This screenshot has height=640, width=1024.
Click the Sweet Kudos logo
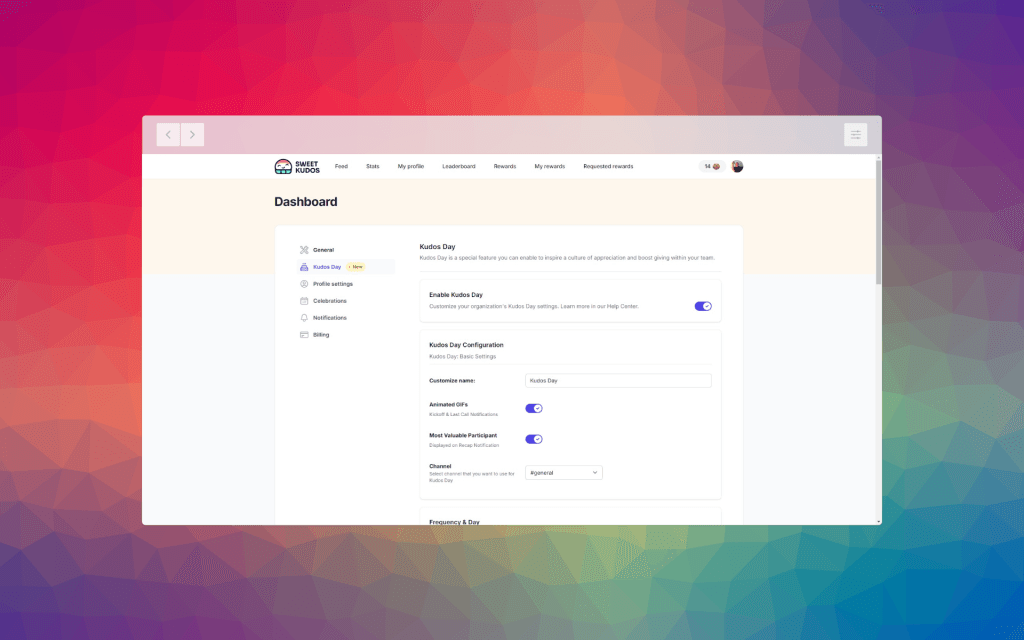tap(296, 166)
